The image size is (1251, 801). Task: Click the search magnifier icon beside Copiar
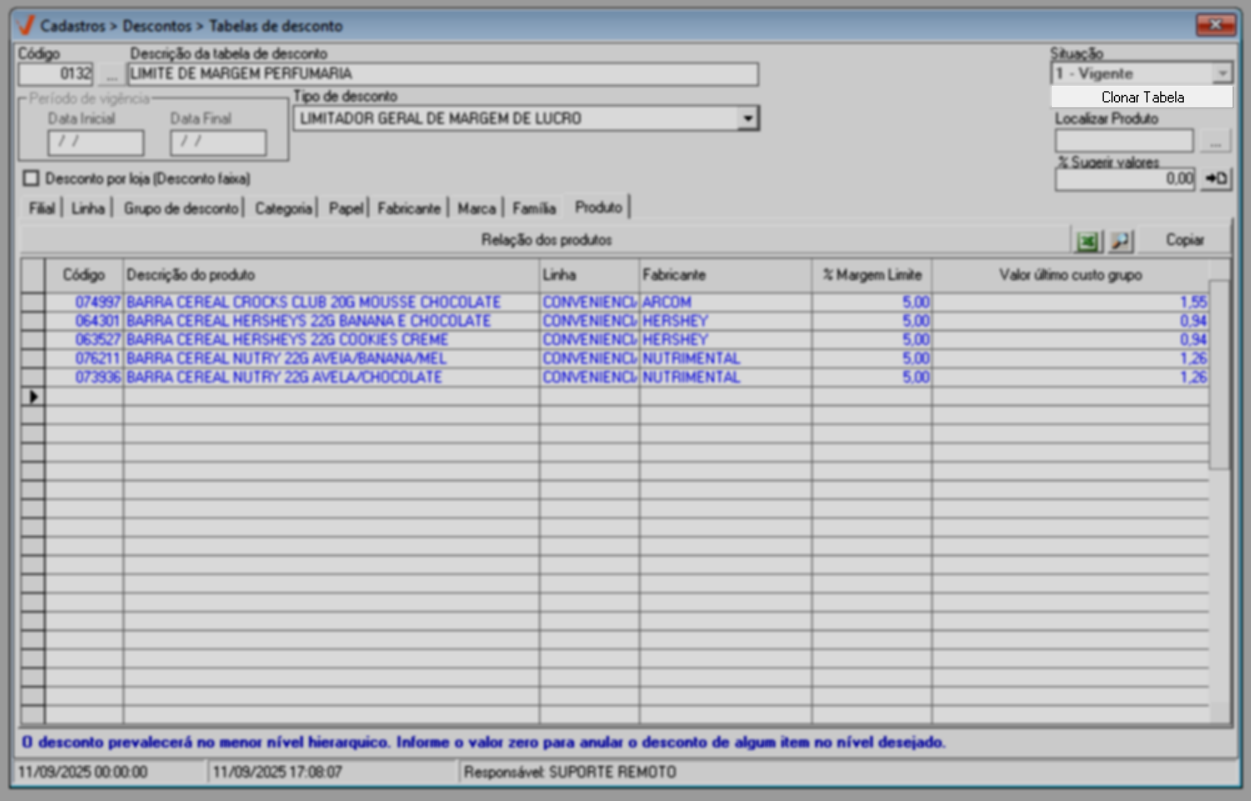tap(1120, 240)
